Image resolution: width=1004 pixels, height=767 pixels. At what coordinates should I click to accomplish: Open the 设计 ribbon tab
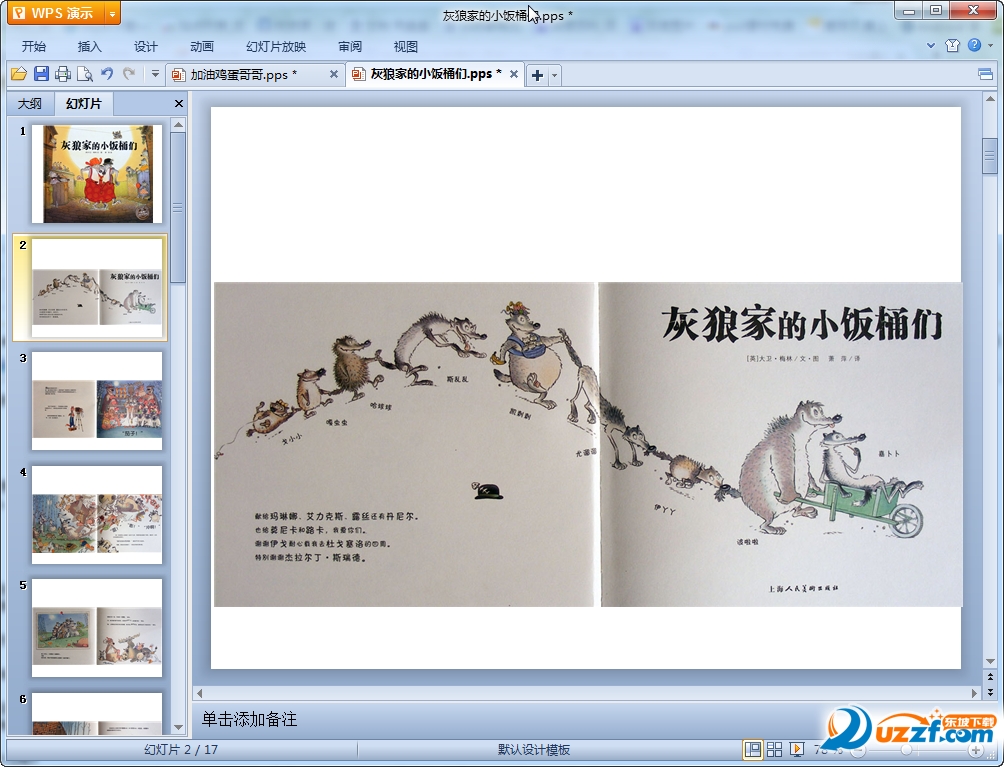point(145,47)
